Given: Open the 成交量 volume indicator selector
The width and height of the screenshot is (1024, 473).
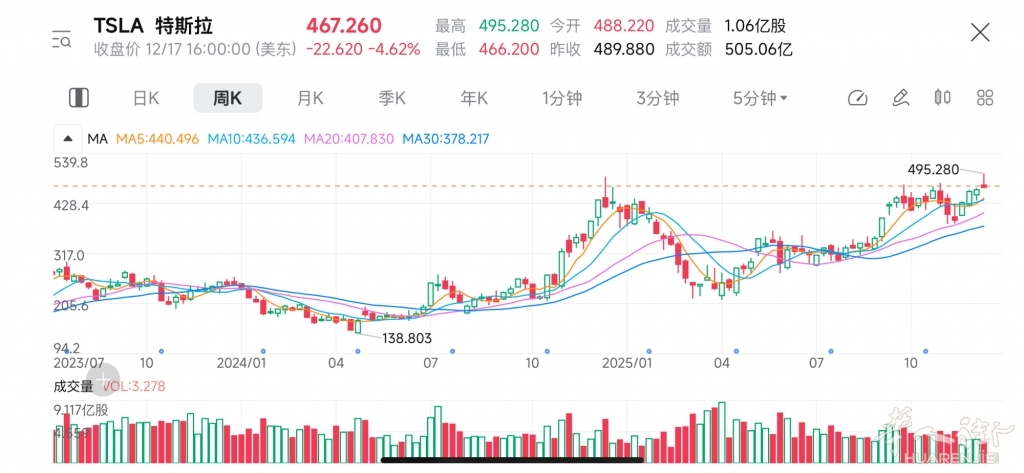Looking at the screenshot, I should 73,385.
